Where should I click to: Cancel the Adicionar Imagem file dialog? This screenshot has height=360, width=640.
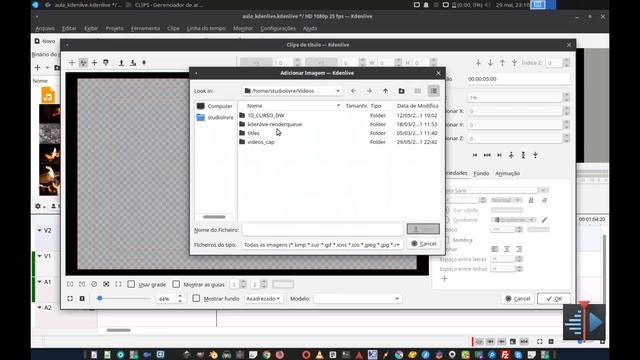point(423,244)
